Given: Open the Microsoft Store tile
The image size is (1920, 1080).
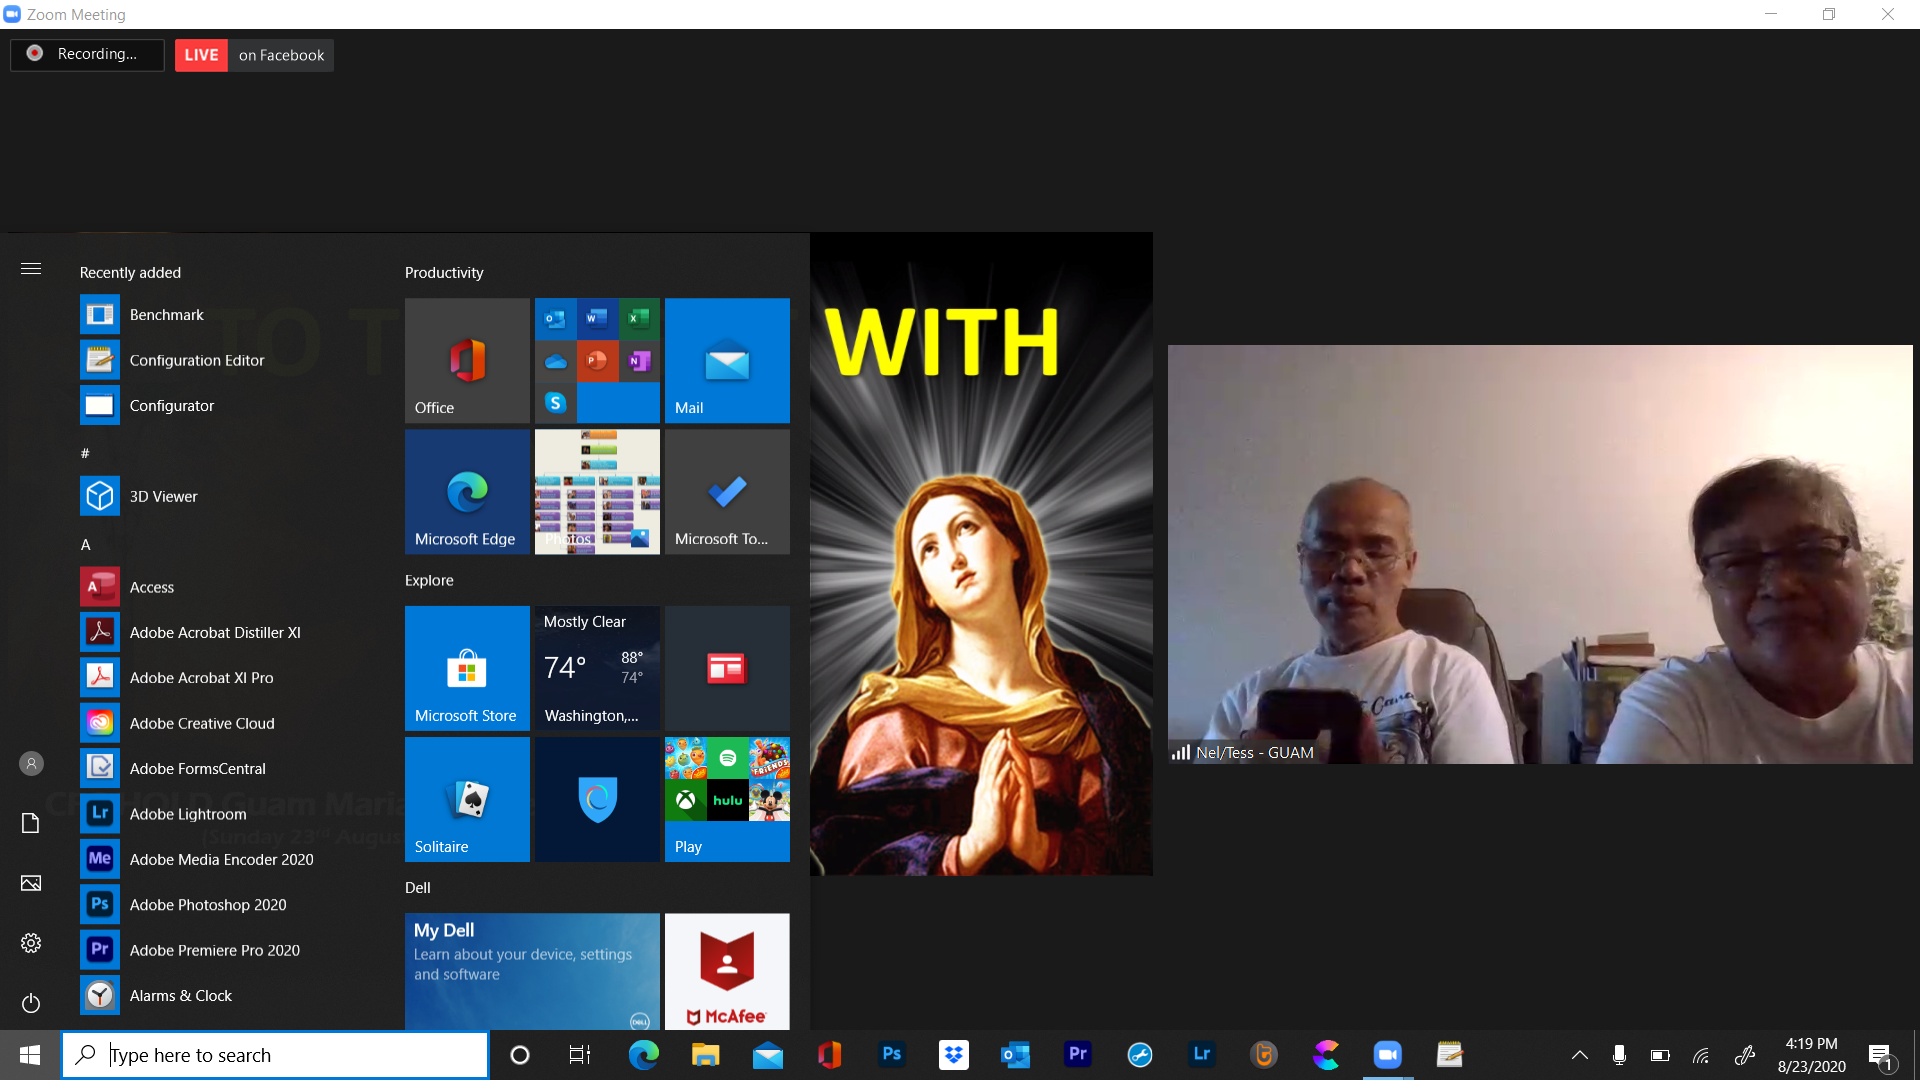Looking at the screenshot, I should (467, 668).
